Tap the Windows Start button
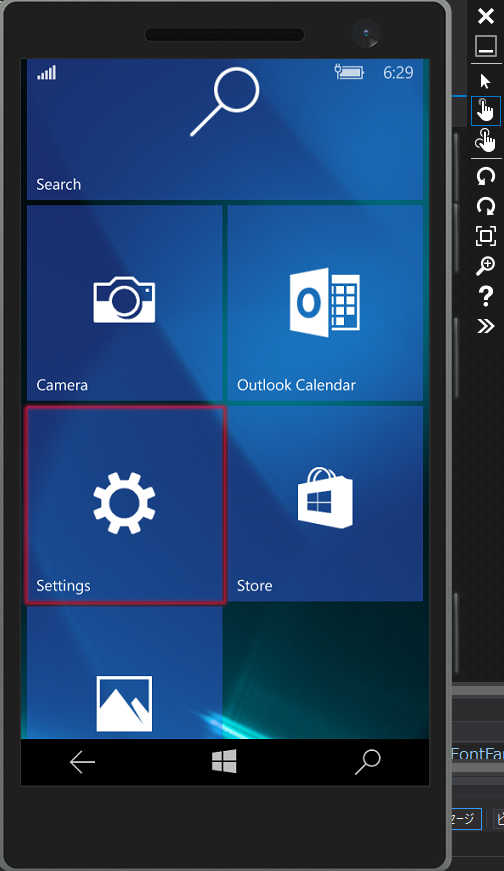Viewport: 504px width, 871px height. [x=224, y=761]
